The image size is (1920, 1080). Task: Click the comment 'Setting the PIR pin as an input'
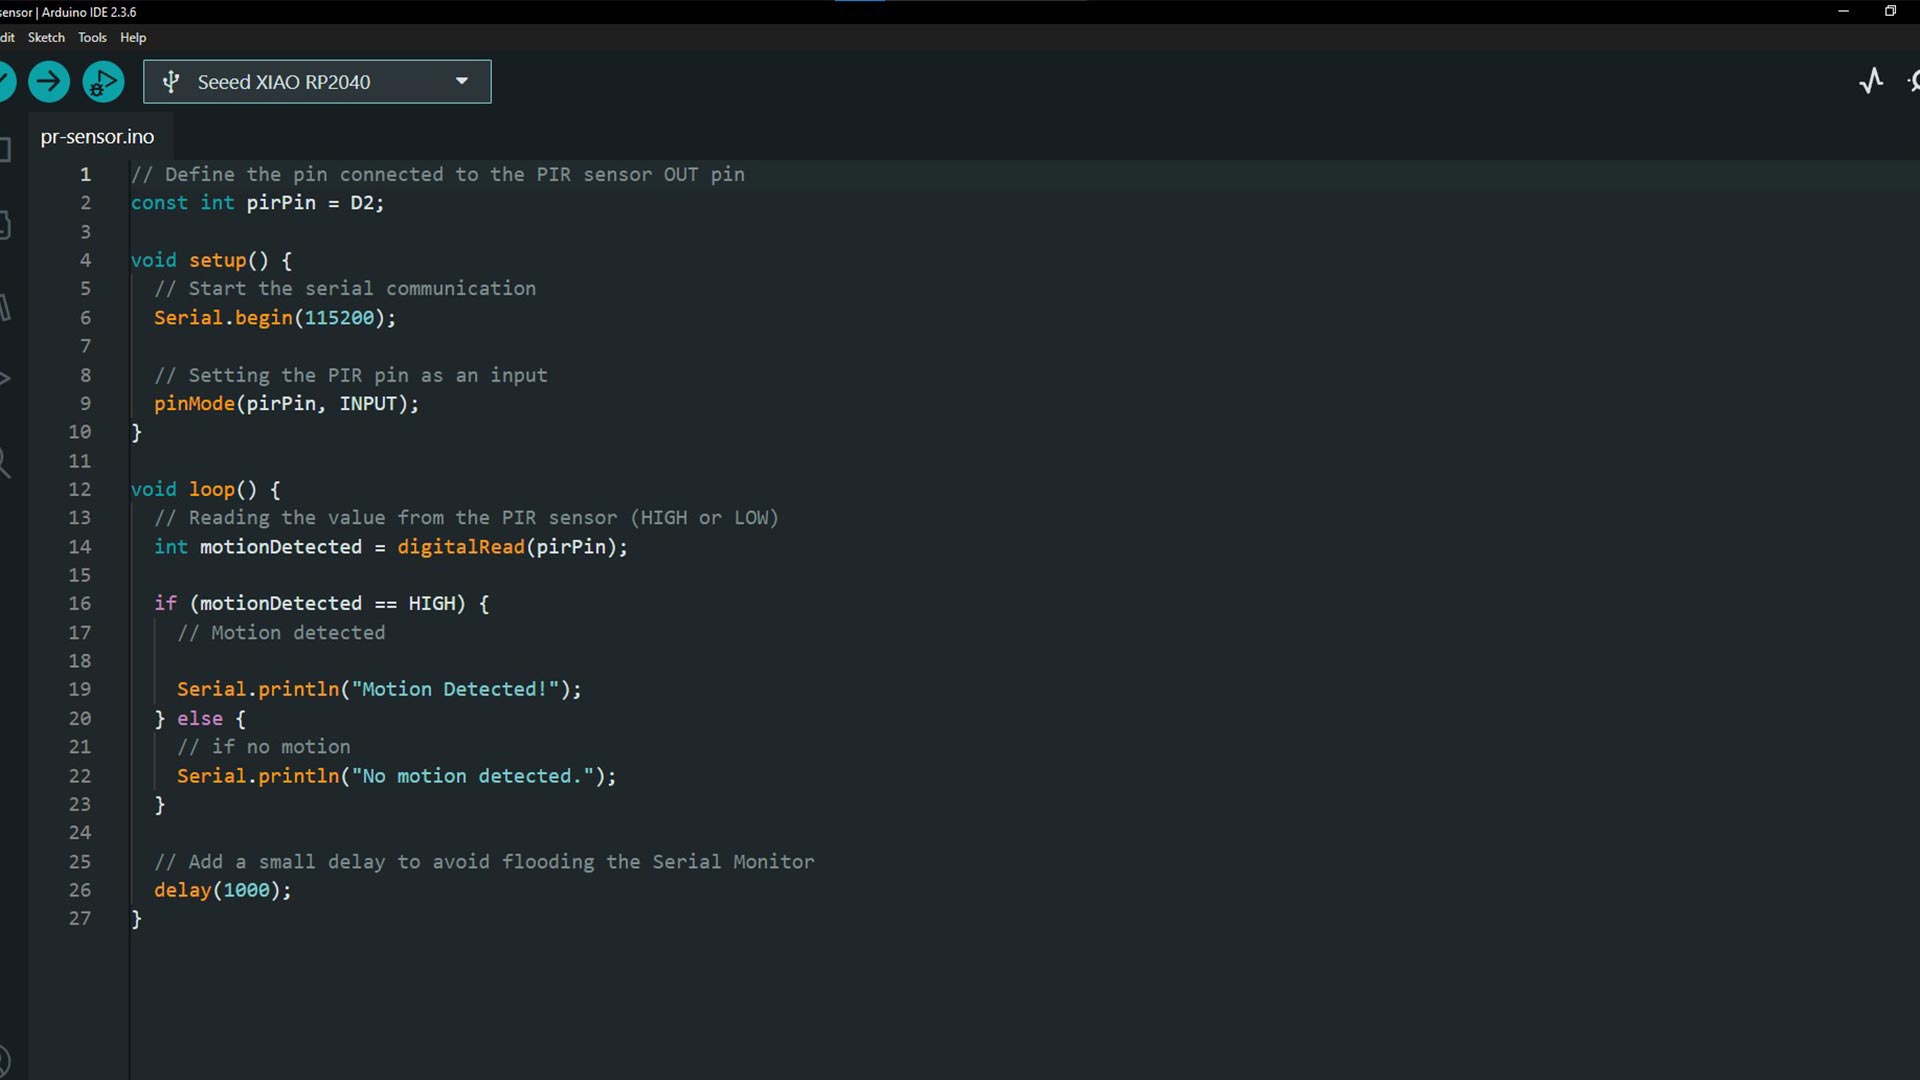pos(368,375)
